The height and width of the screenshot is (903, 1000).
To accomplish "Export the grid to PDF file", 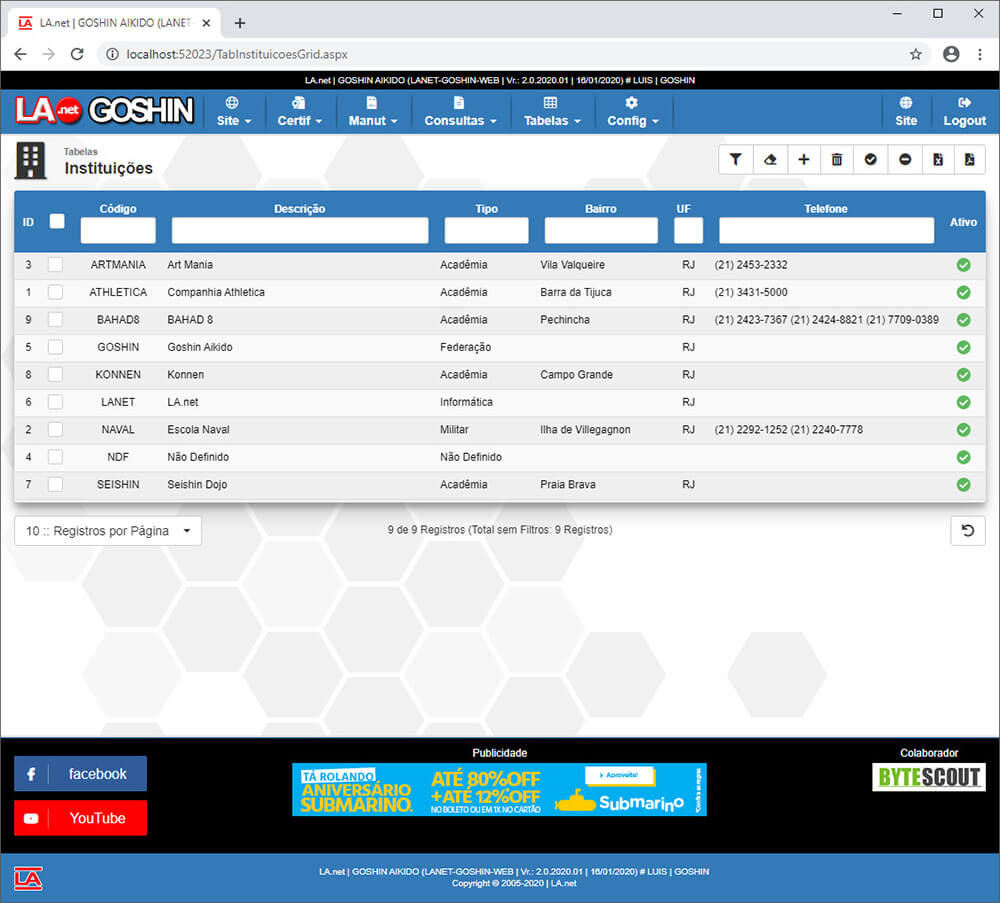I will 969,160.
